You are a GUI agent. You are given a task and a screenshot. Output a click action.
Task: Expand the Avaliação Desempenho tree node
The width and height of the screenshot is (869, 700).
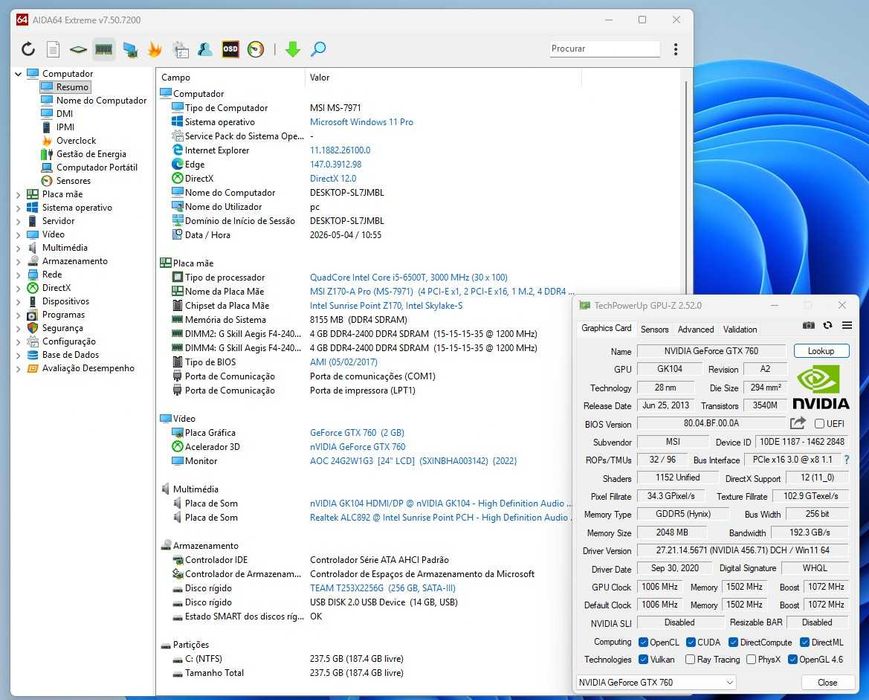pos(18,369)
